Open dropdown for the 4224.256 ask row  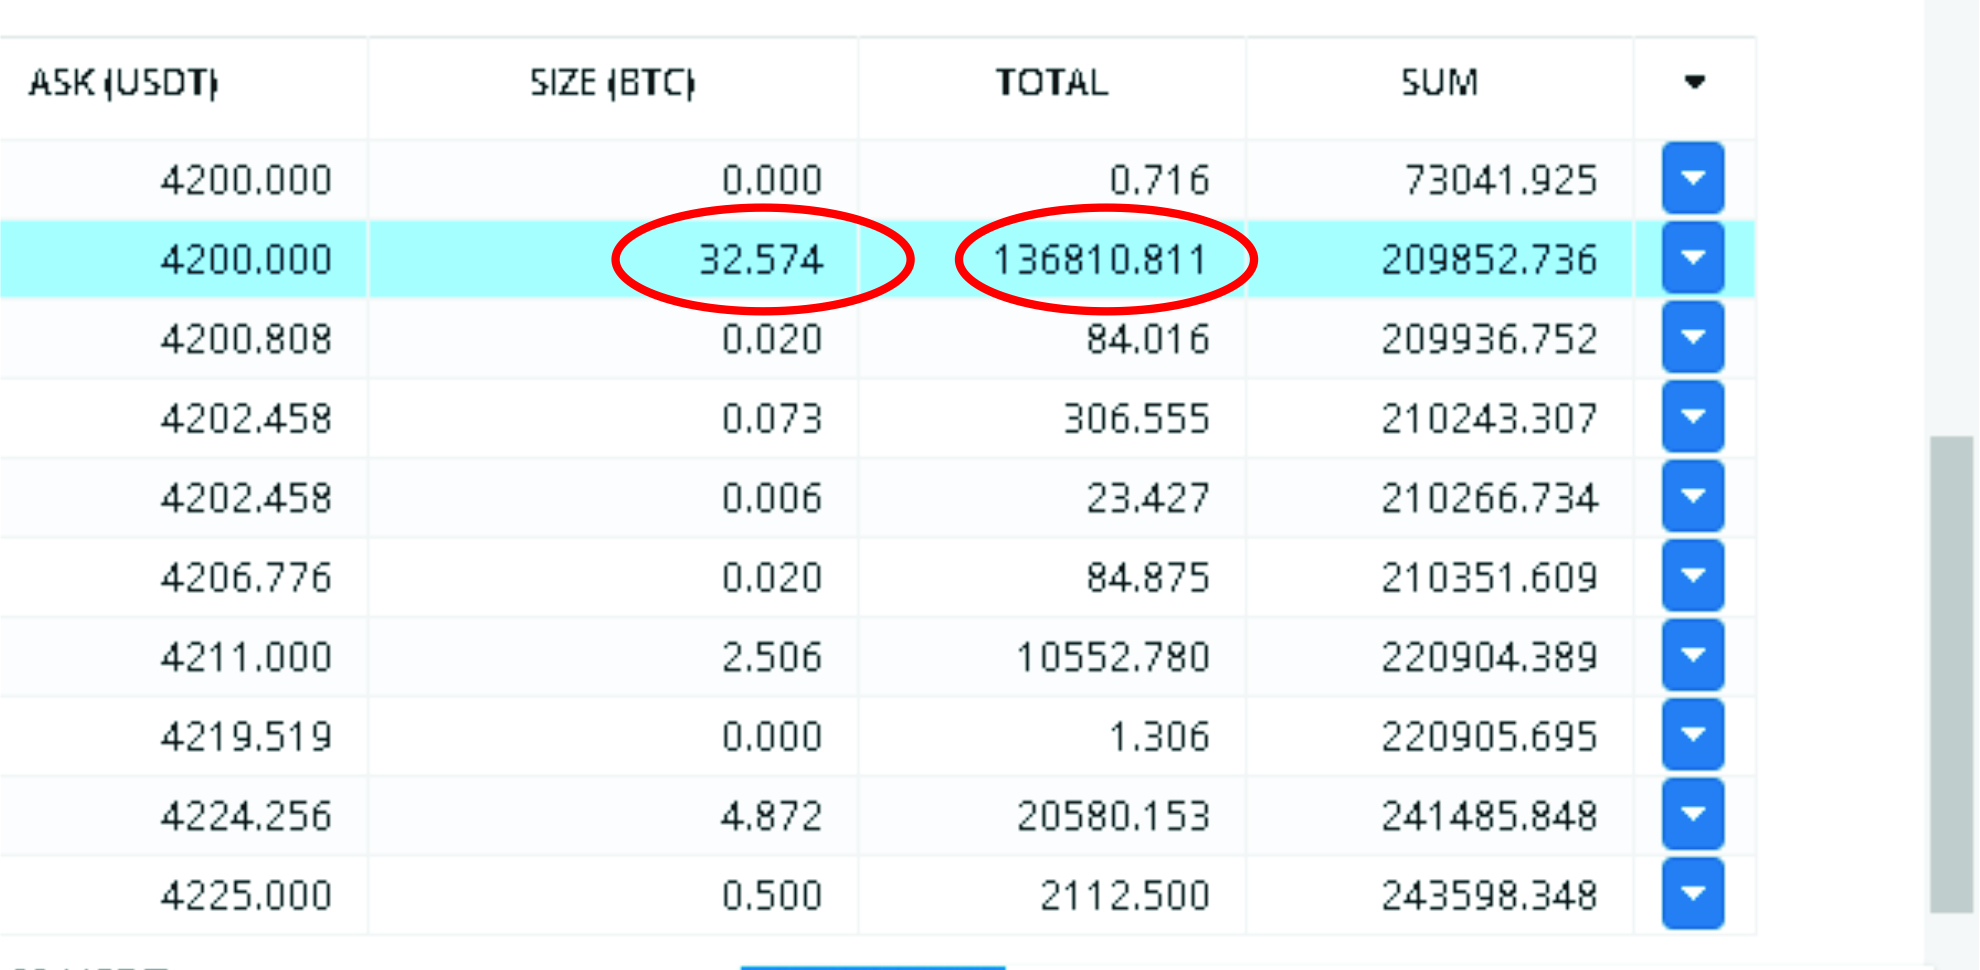[1693, 814]
